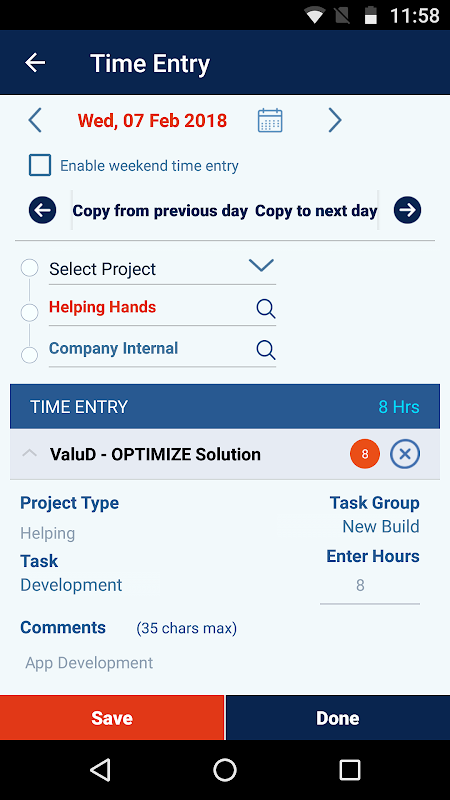Viewport: 450px width, 800px height.
Task: Save the time entry
Action: [x=112, y=717]
